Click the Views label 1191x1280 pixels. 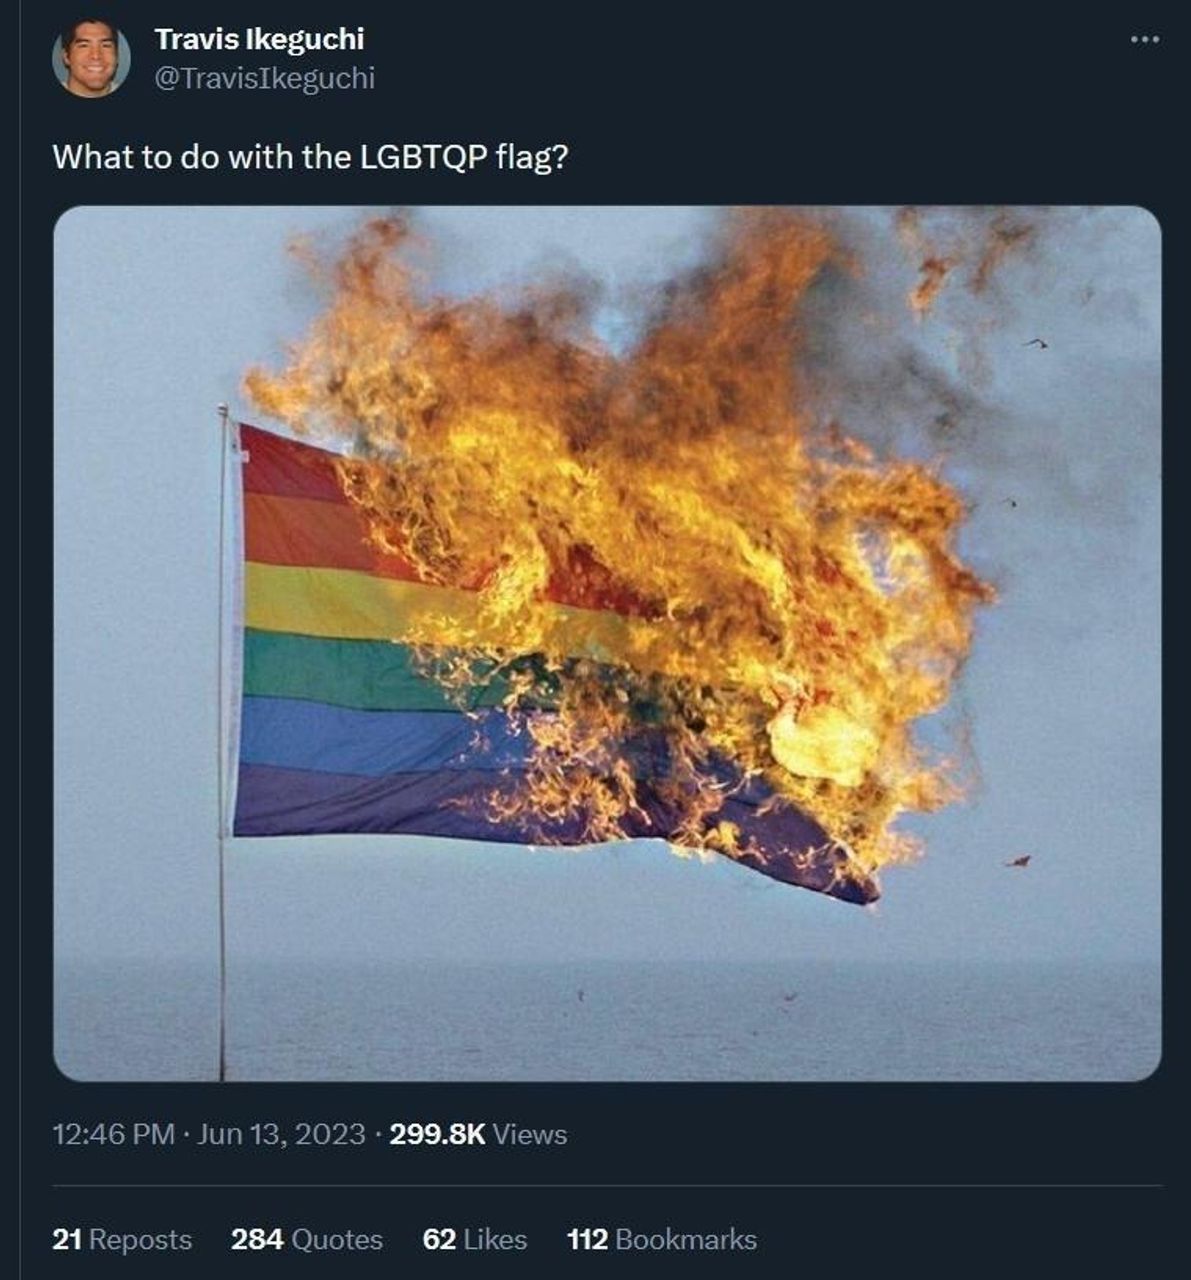[x=530, y=1134]
